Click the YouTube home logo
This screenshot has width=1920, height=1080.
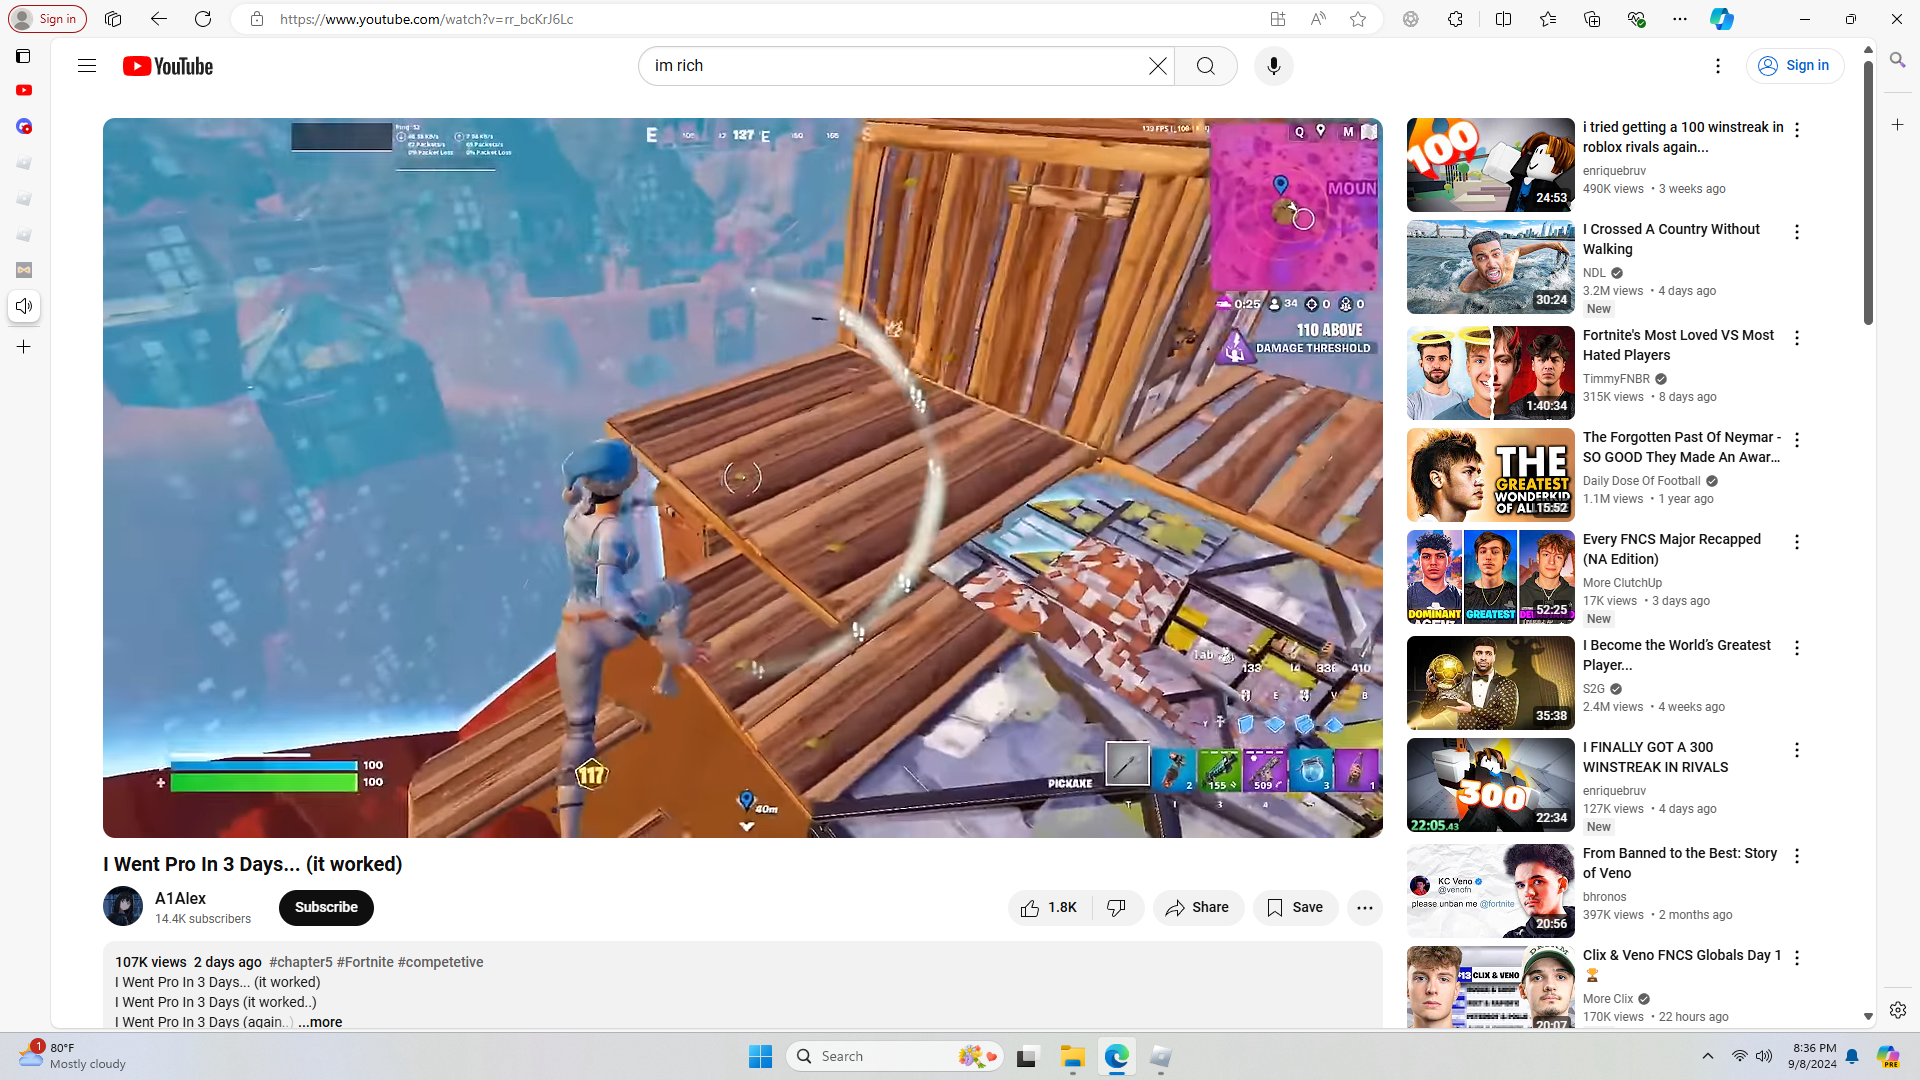[168, 66]
